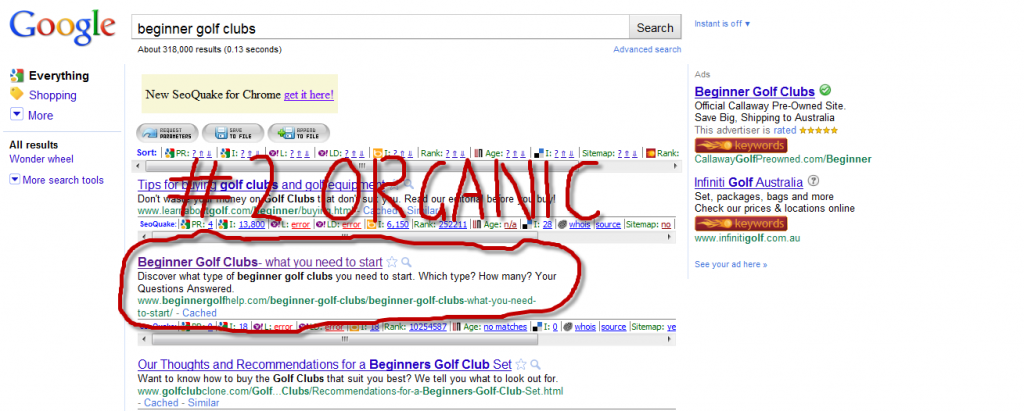The image size is (1024, 411).
Task: Open source link for learnaboutgolf result
Action: tap(608, 224)
